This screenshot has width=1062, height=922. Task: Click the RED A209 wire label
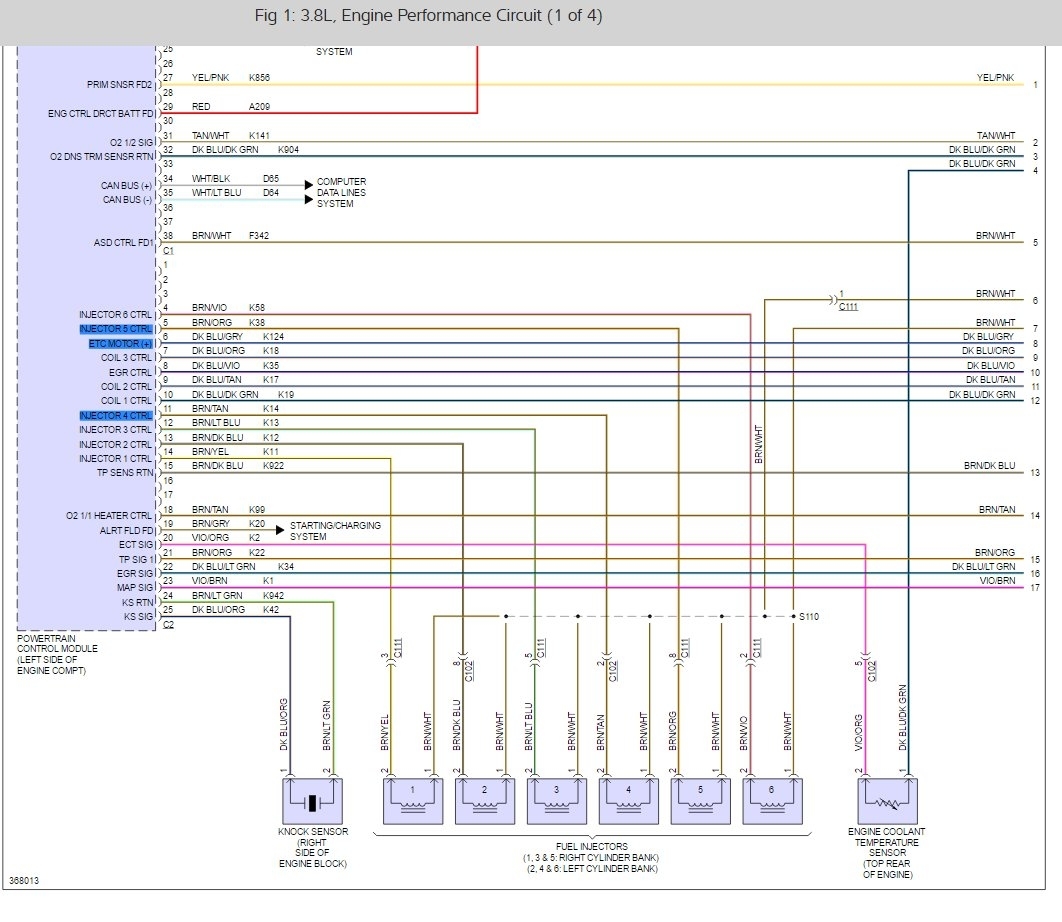point(230,106)
